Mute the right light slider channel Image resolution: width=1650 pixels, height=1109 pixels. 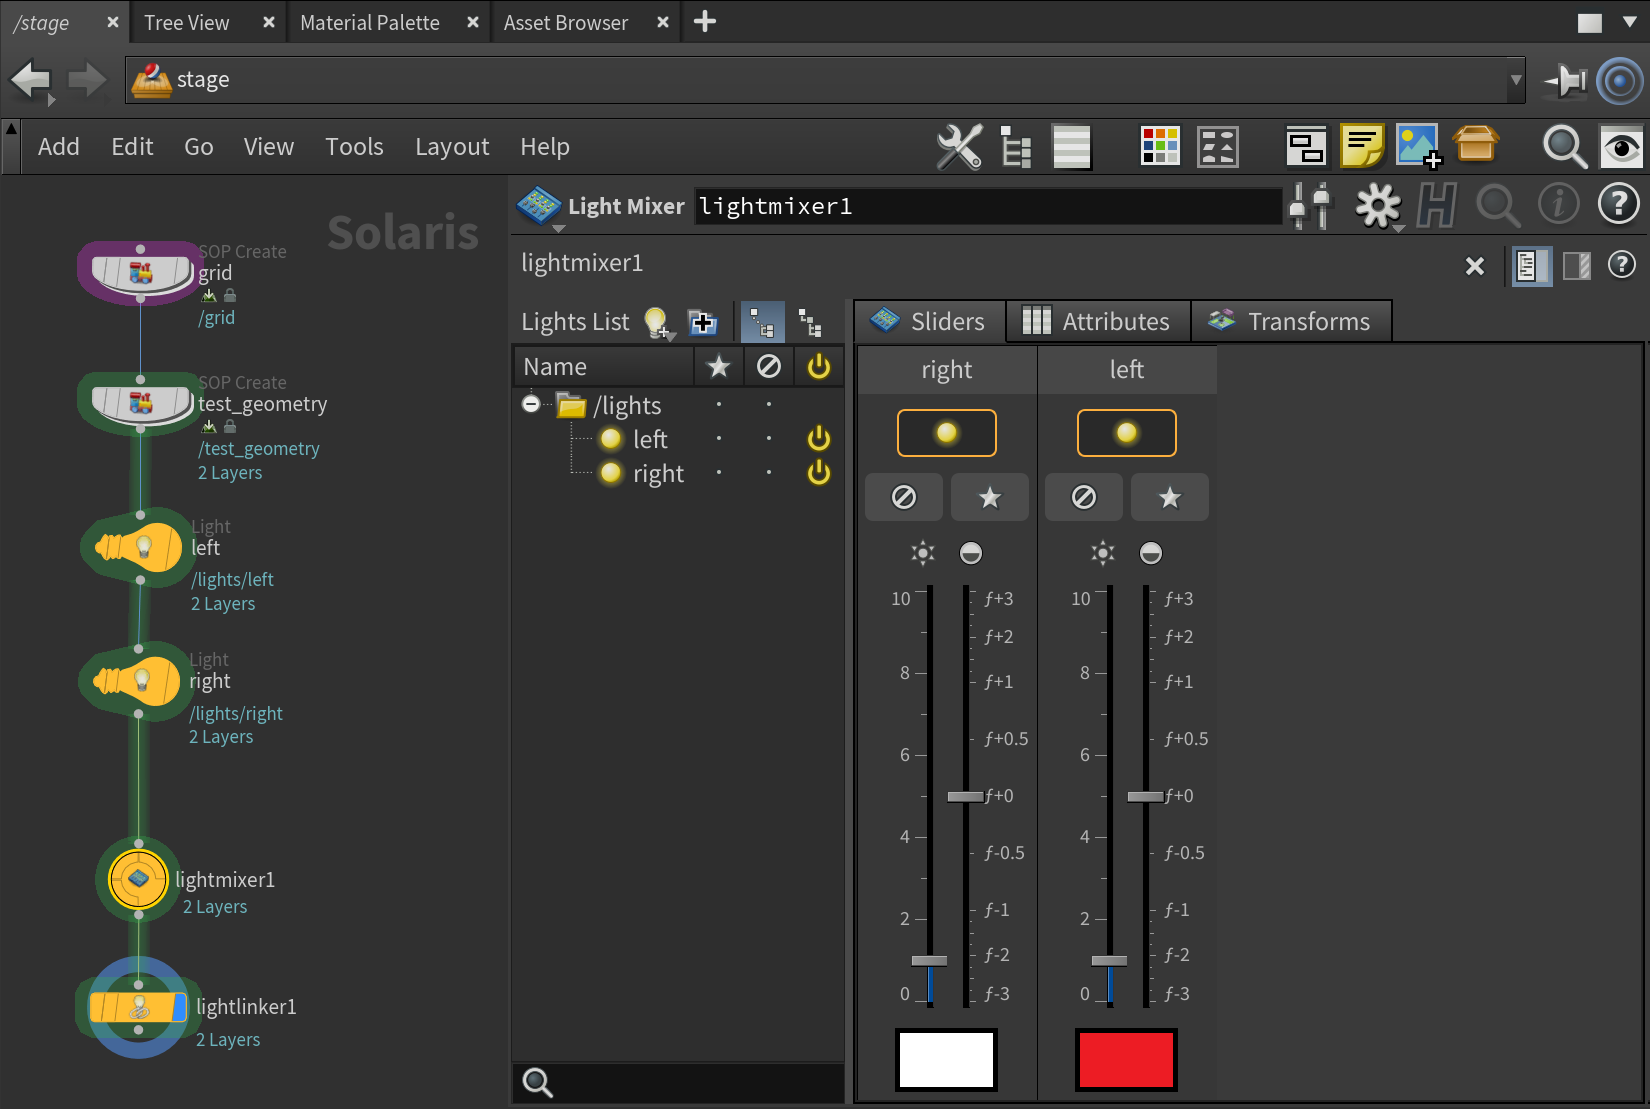pos(904,497)
